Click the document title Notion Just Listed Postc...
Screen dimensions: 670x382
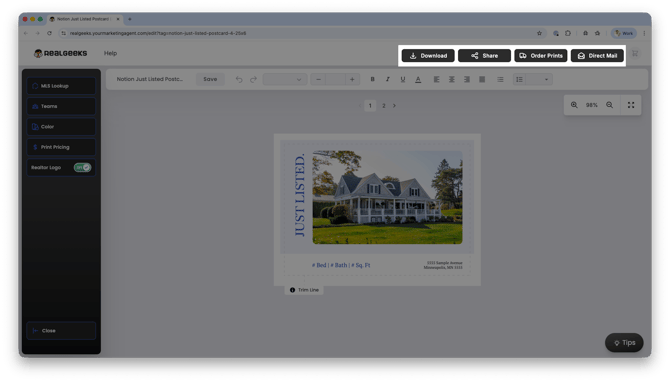[150, 79]
